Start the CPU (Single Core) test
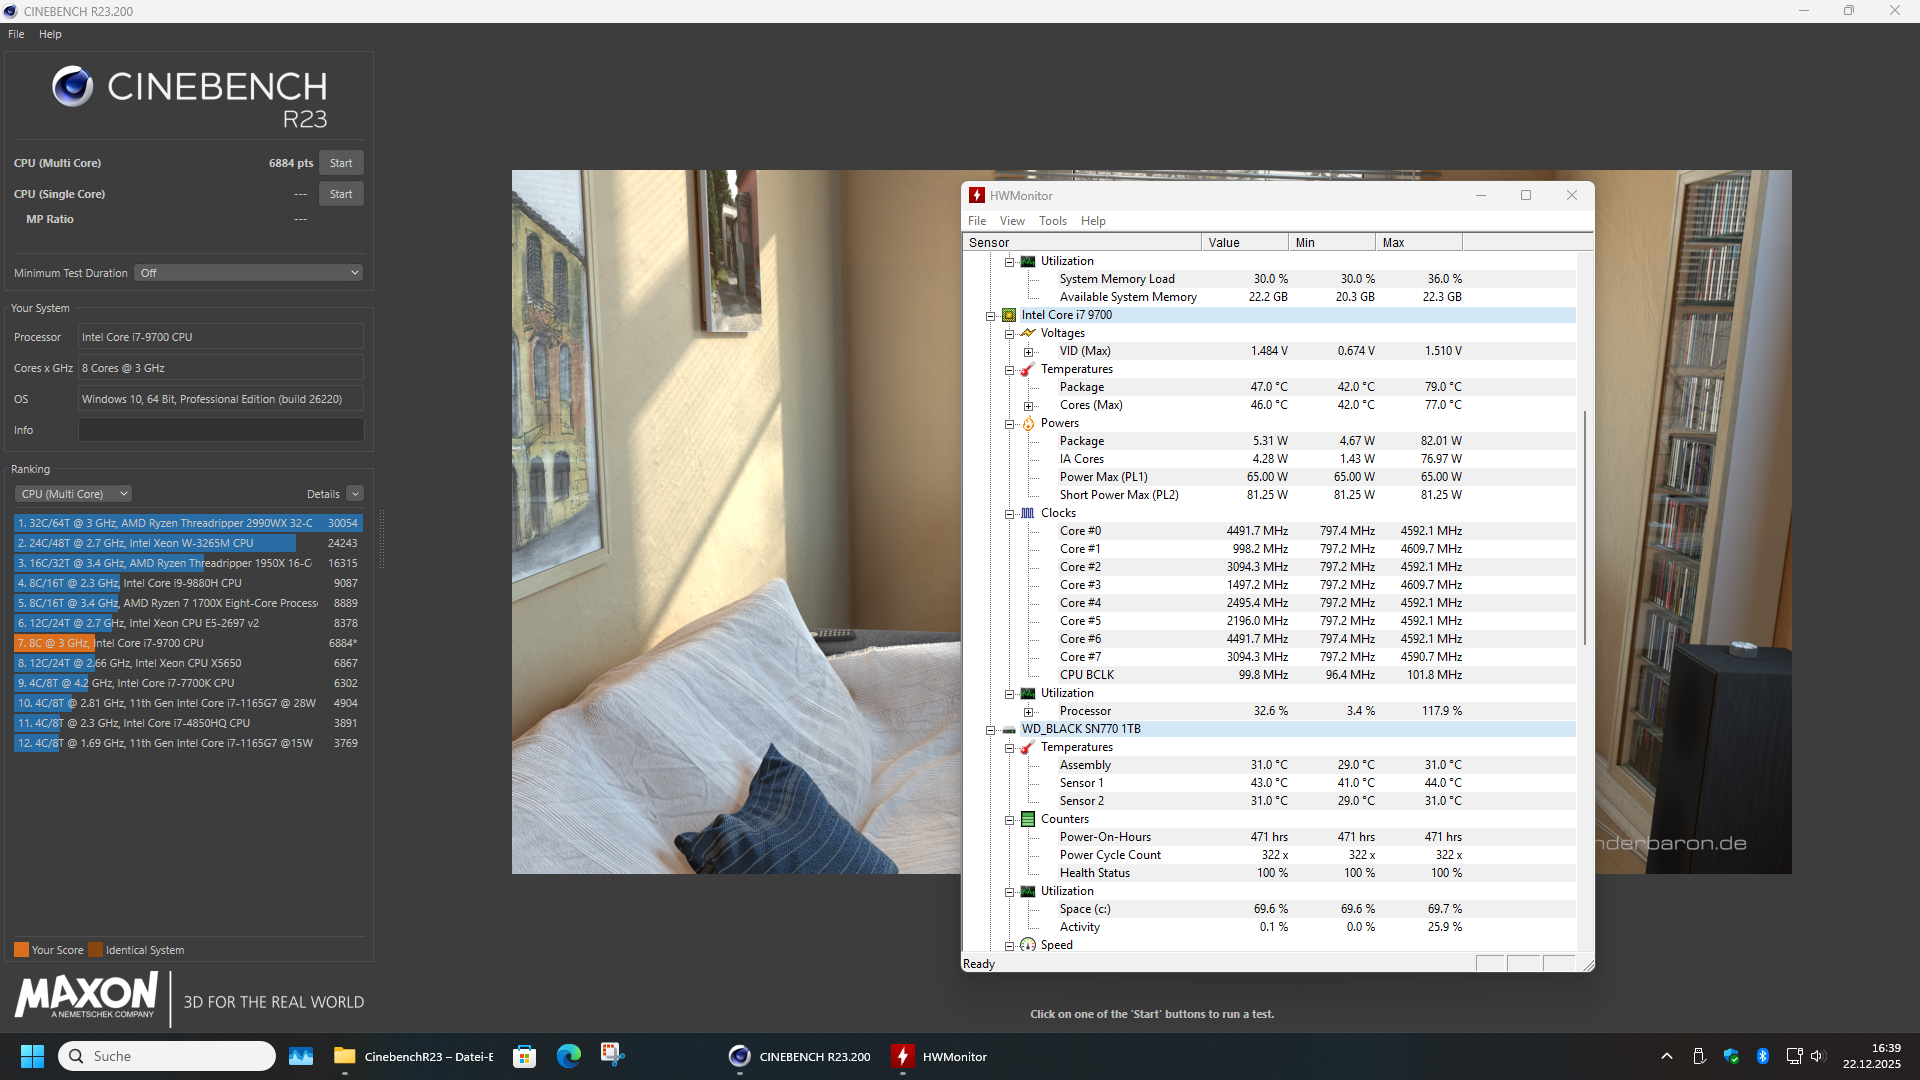Viewport: 1920px width, 1080px height. (341, 194)
